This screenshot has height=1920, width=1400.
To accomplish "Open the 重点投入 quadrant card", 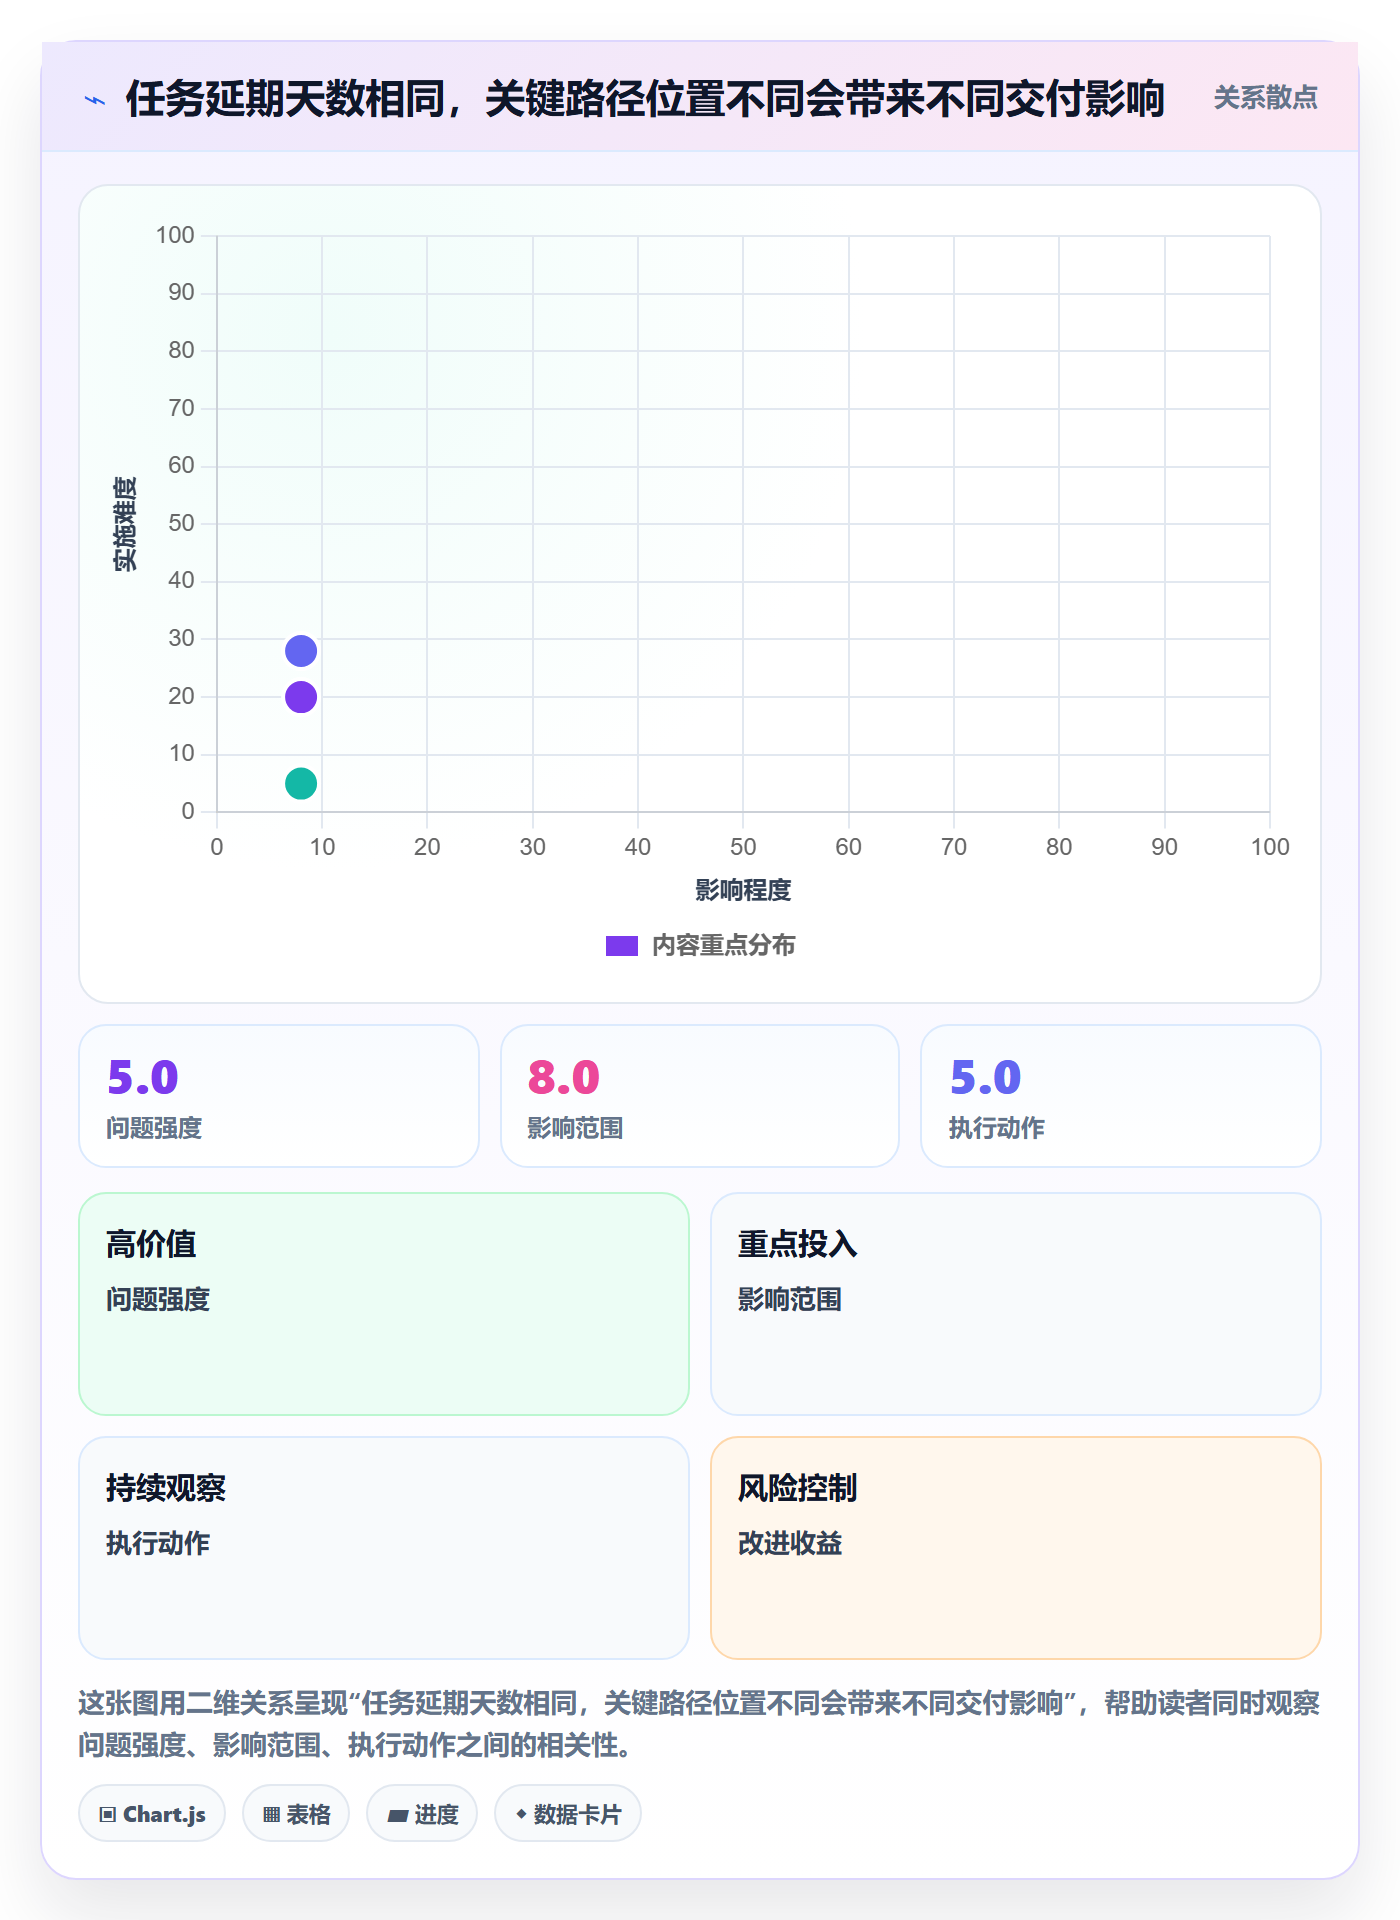I will pyautogui.click(x=1016, y=1304).
